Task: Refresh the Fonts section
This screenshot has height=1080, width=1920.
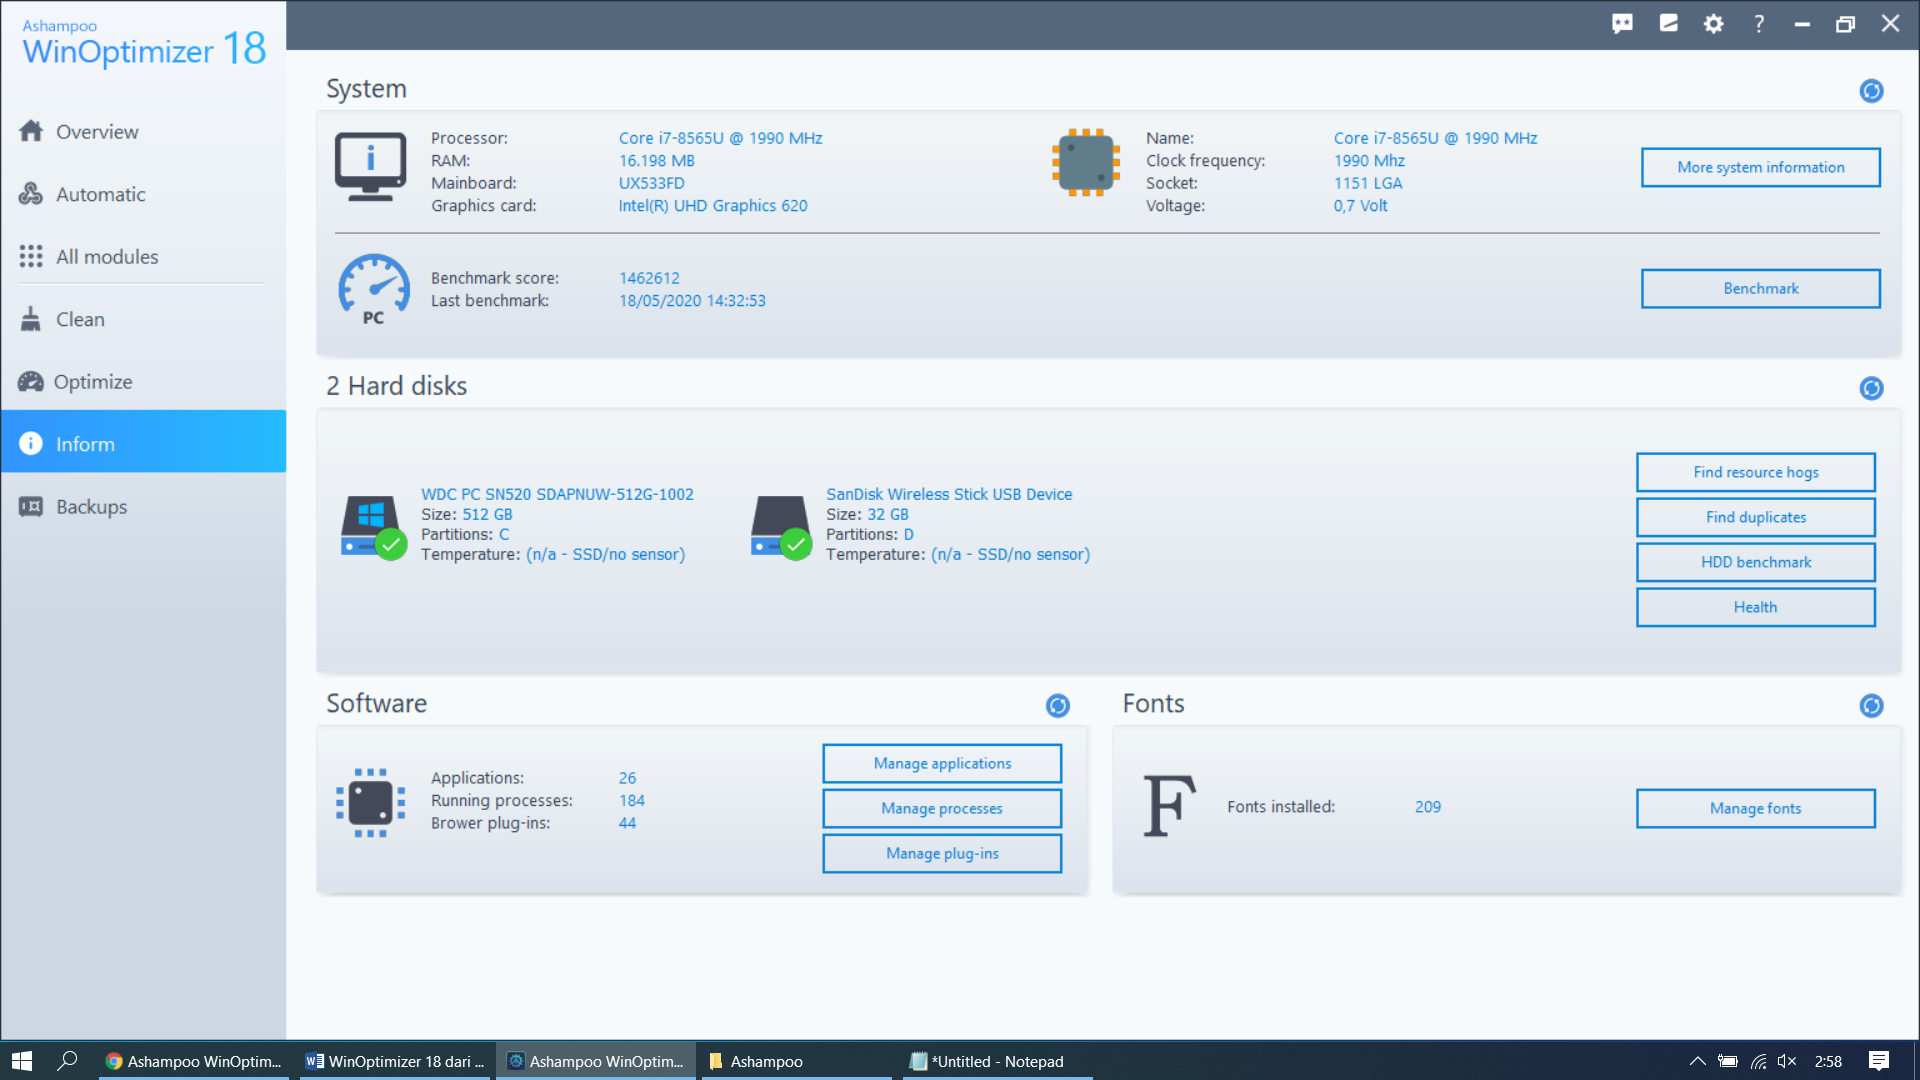Action: click(x=1871, y=706)
